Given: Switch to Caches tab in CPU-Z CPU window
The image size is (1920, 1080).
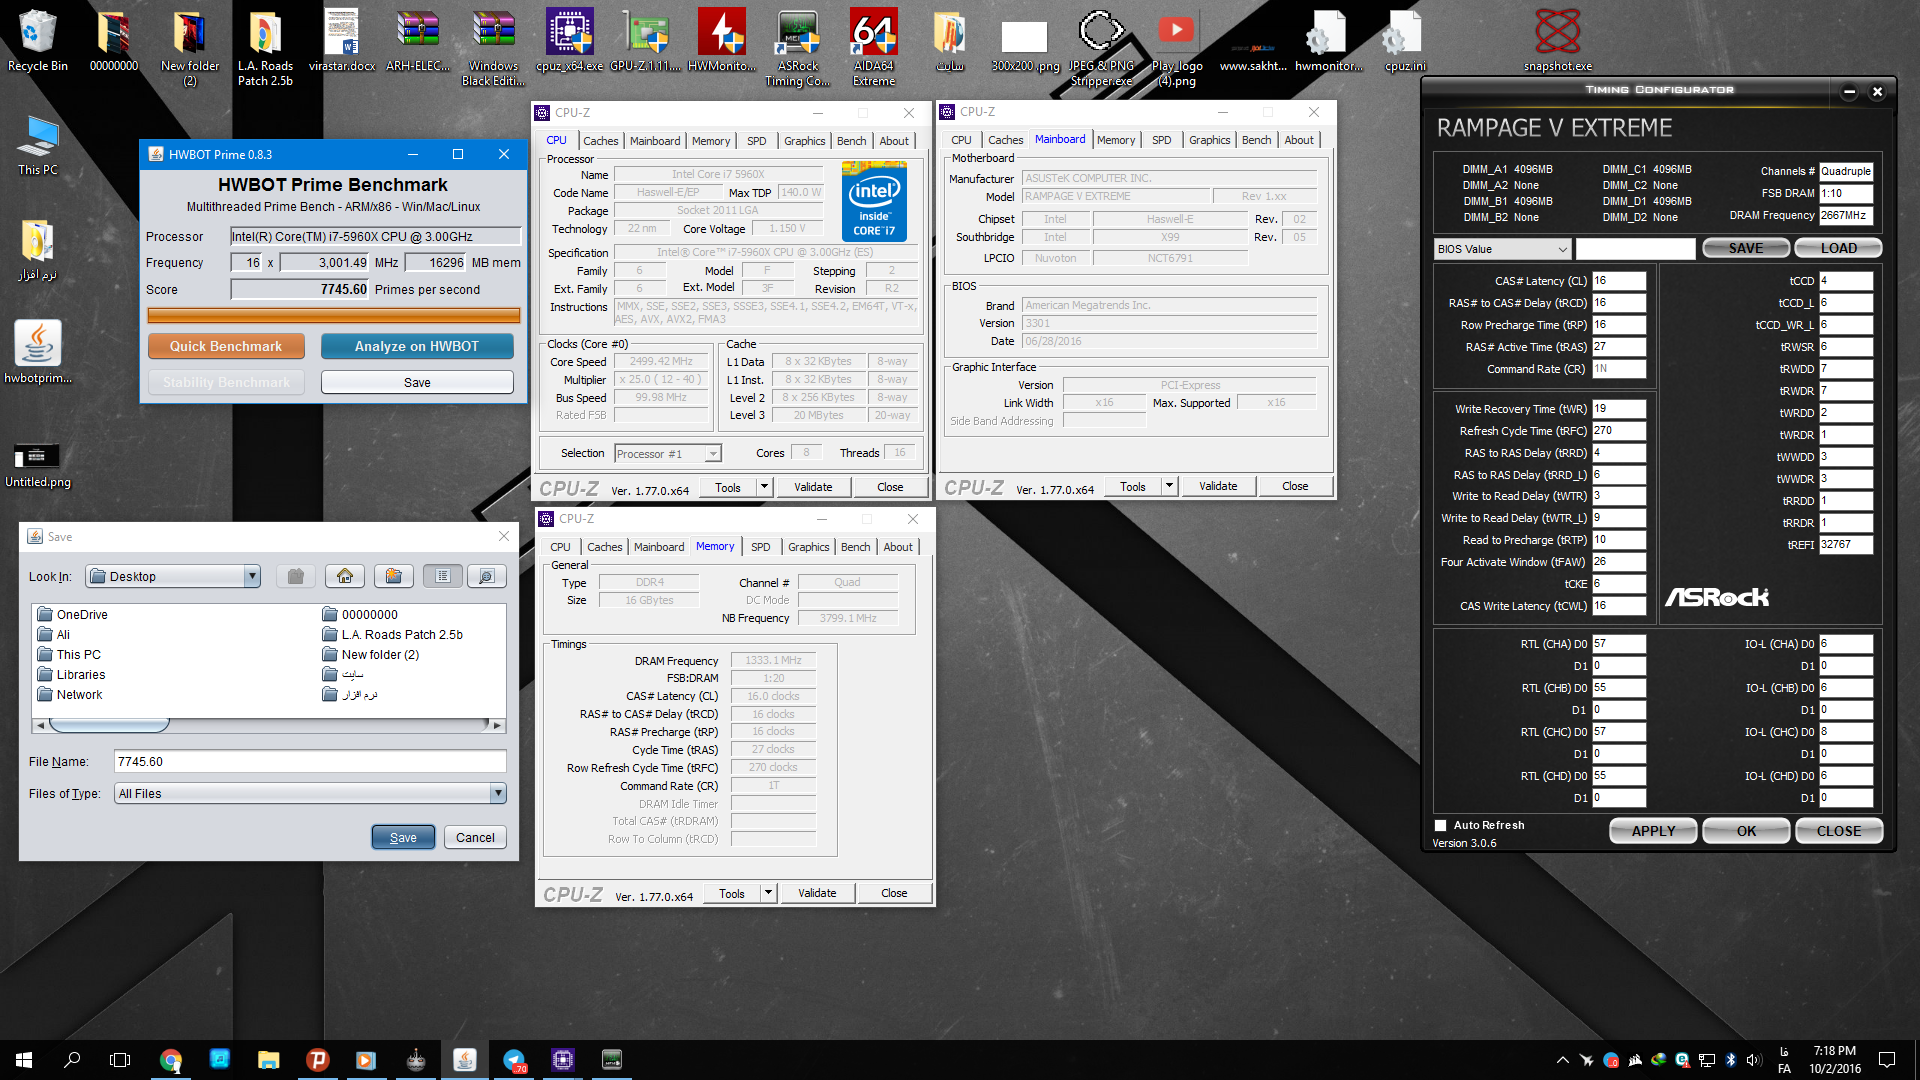Looking at the screenshot, I should click(600, 141).
